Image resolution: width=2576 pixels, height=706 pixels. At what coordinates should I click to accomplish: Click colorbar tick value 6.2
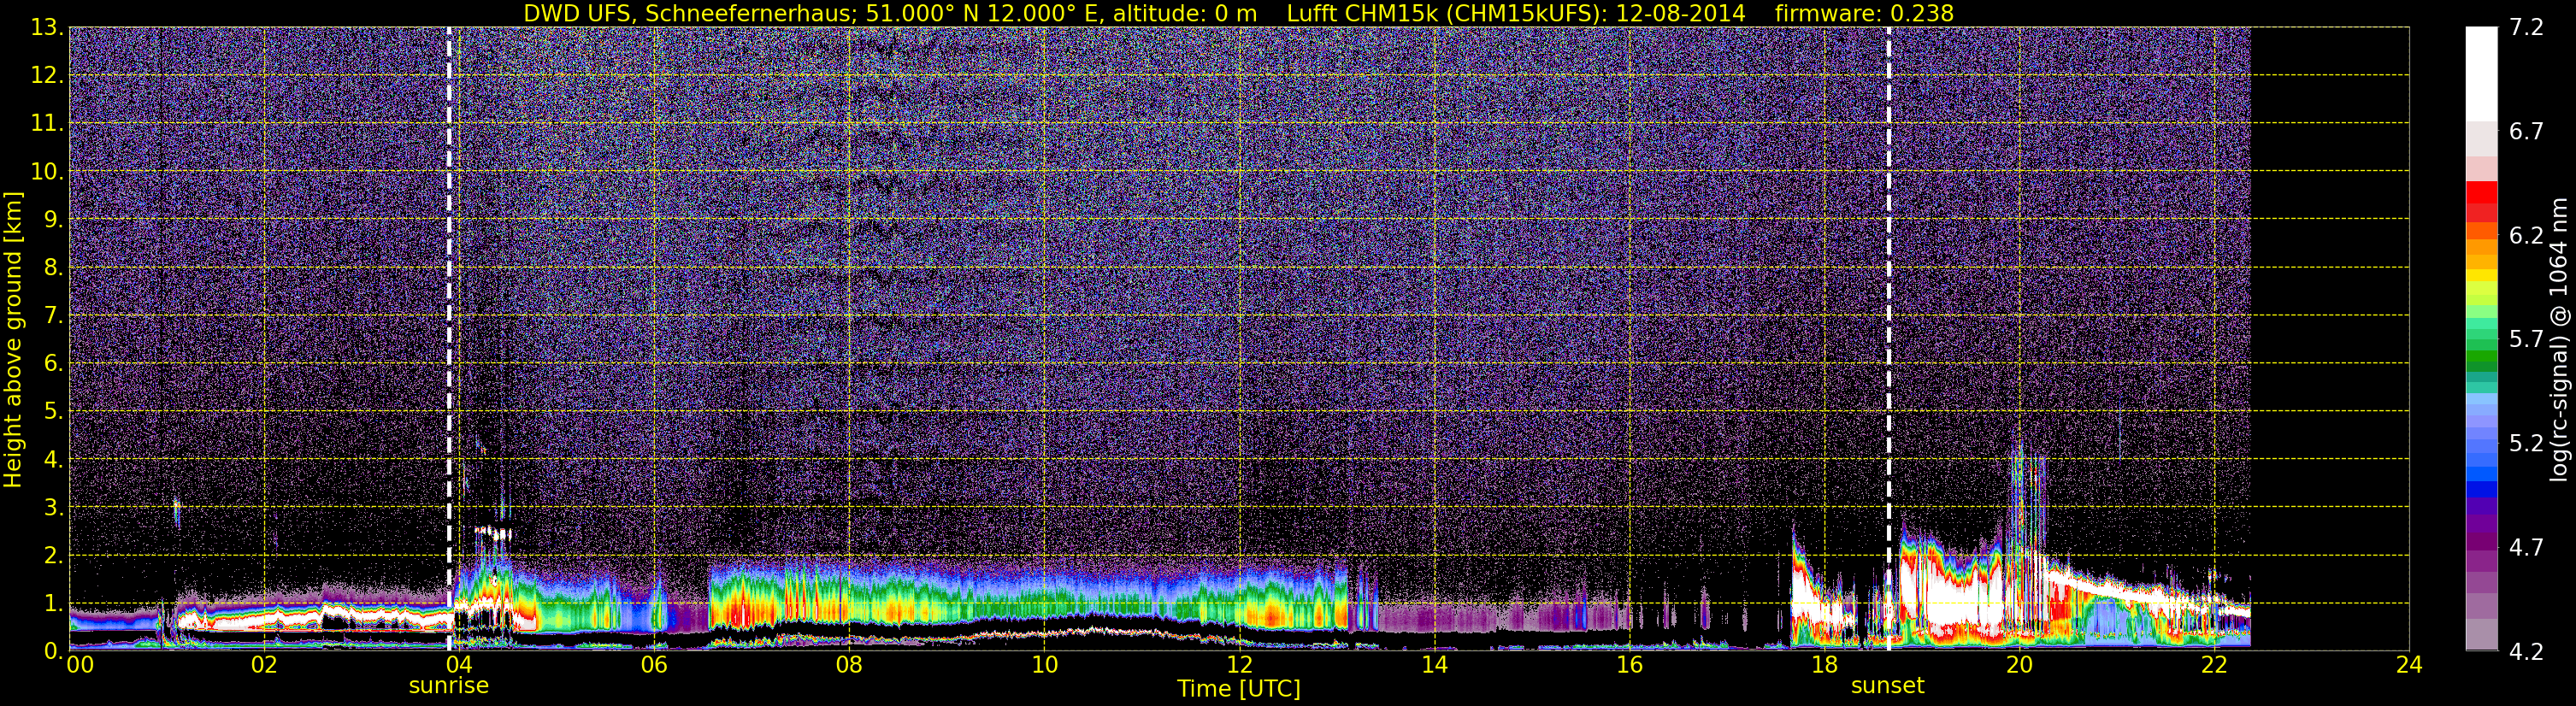pos(2526,236)
